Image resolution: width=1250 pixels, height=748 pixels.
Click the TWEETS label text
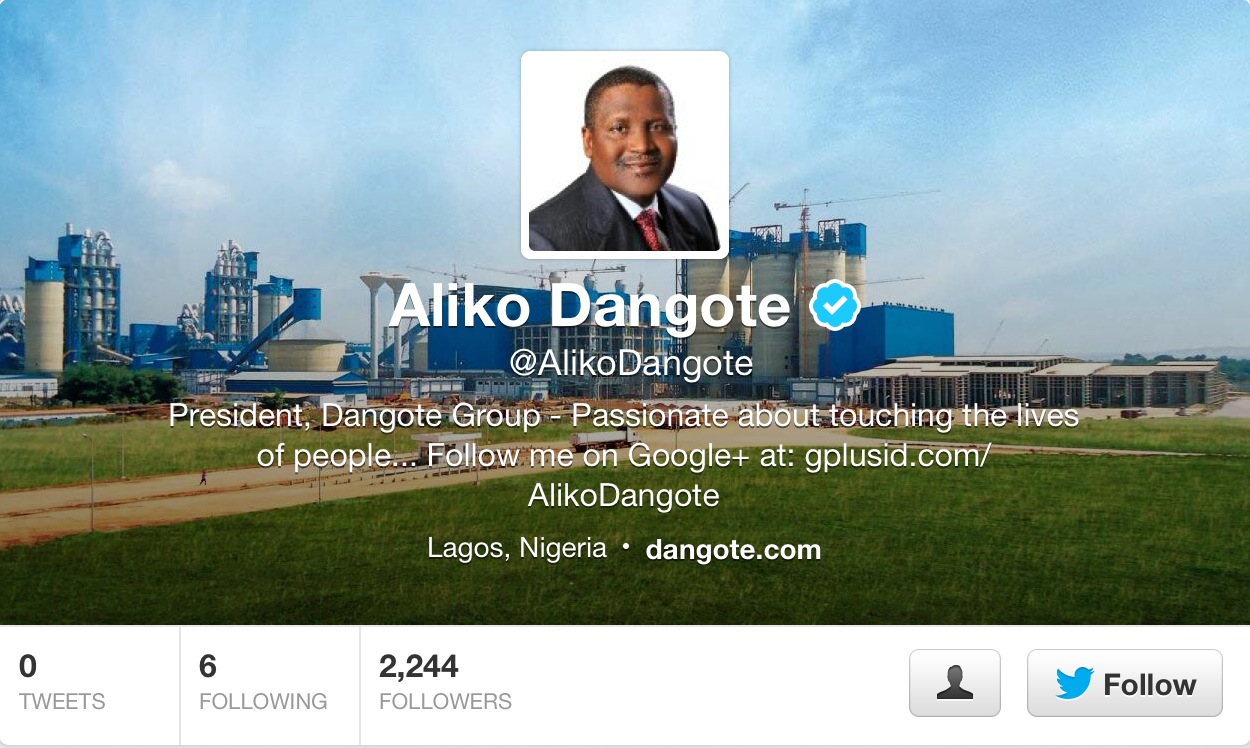click(62, 702)
